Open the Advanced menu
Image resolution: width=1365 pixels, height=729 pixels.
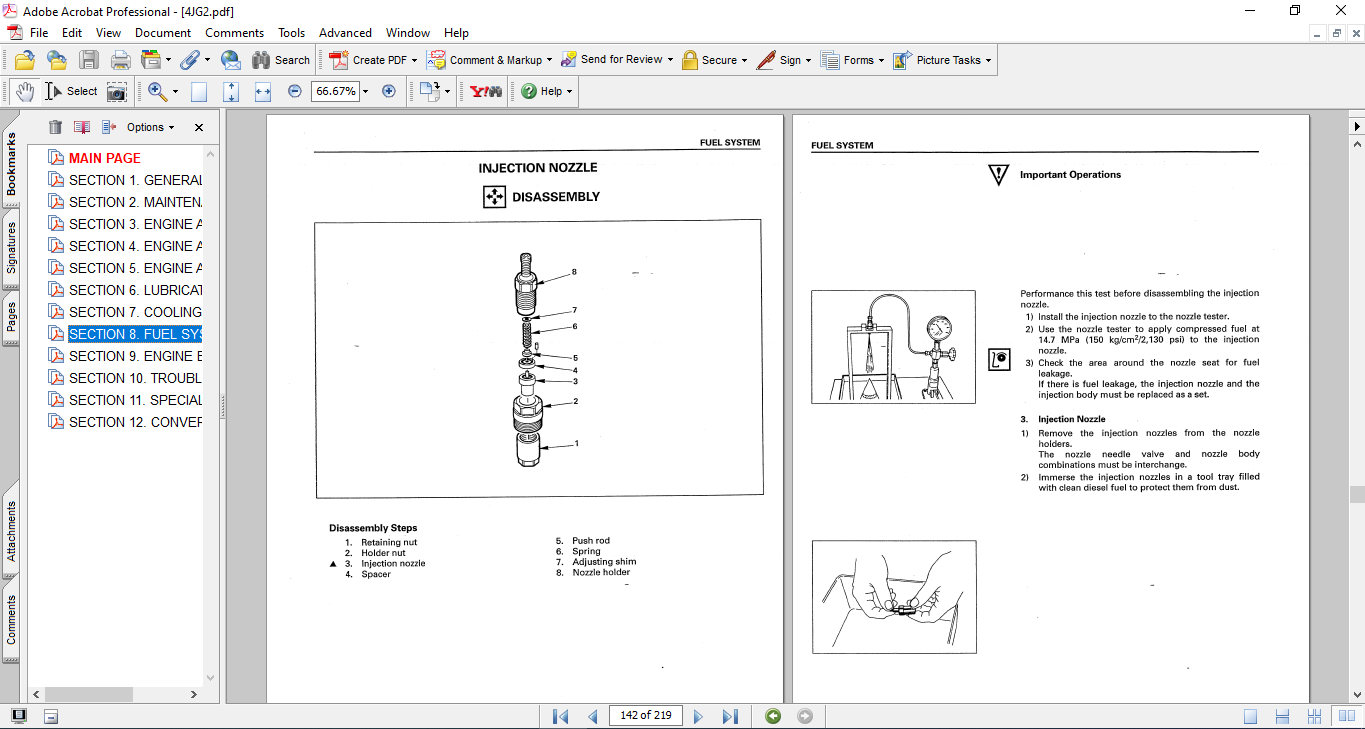[343, 33]
